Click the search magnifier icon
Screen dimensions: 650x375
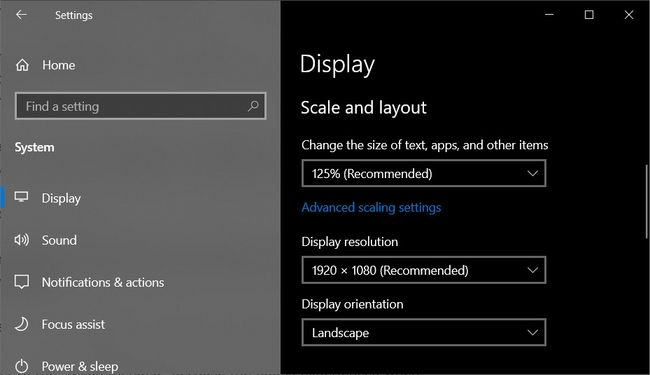[253, 106]
